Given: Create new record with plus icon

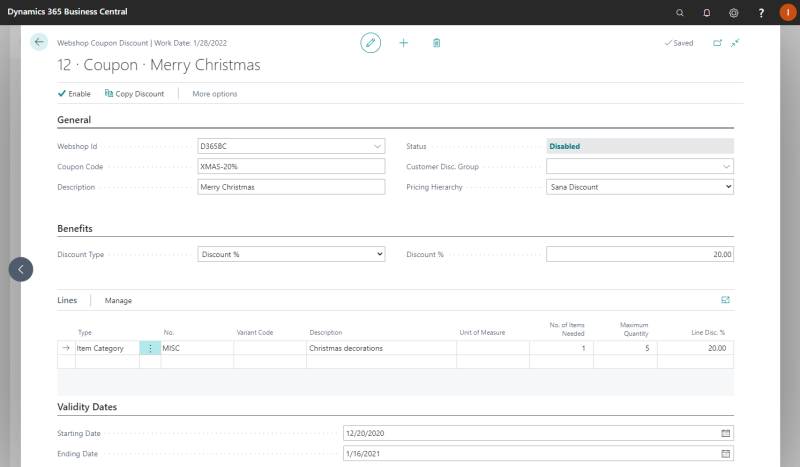Looking at the screenshot, I should tap(404, 43).
